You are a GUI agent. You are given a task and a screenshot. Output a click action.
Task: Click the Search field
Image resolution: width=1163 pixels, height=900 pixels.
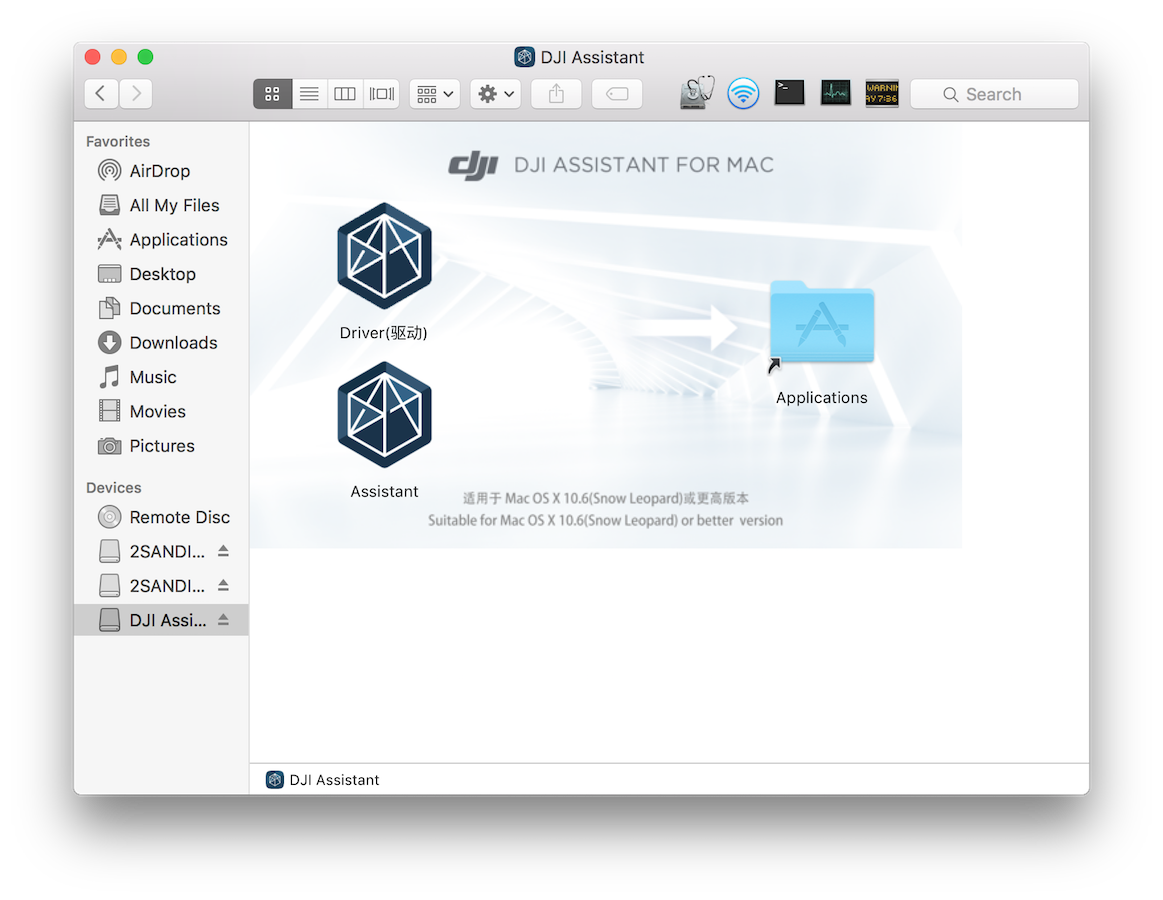click(x=994, y=94)
